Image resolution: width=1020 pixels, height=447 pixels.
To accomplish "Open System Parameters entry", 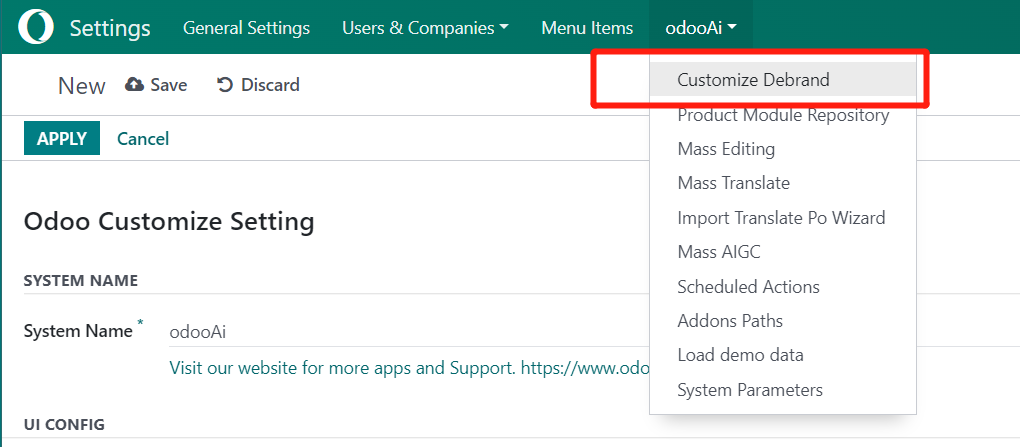I will (750, 390).
